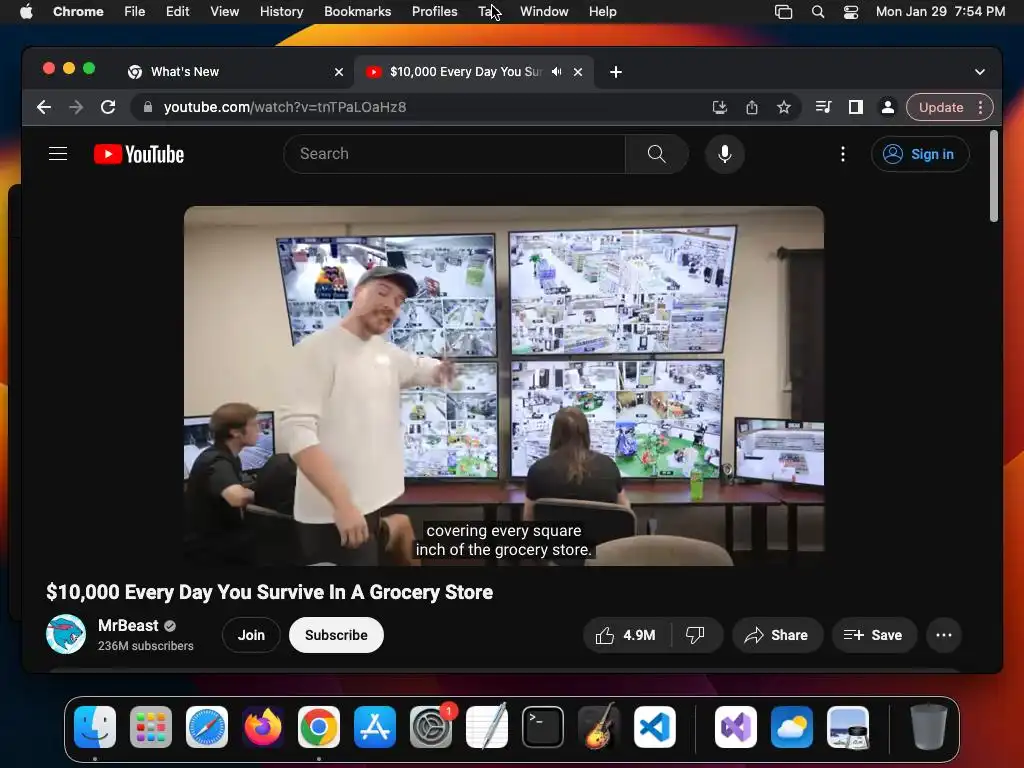Open Terminal from the Dock
Image resolution: width=1024 pixels, height=768 pixels.
coord(543,727)
